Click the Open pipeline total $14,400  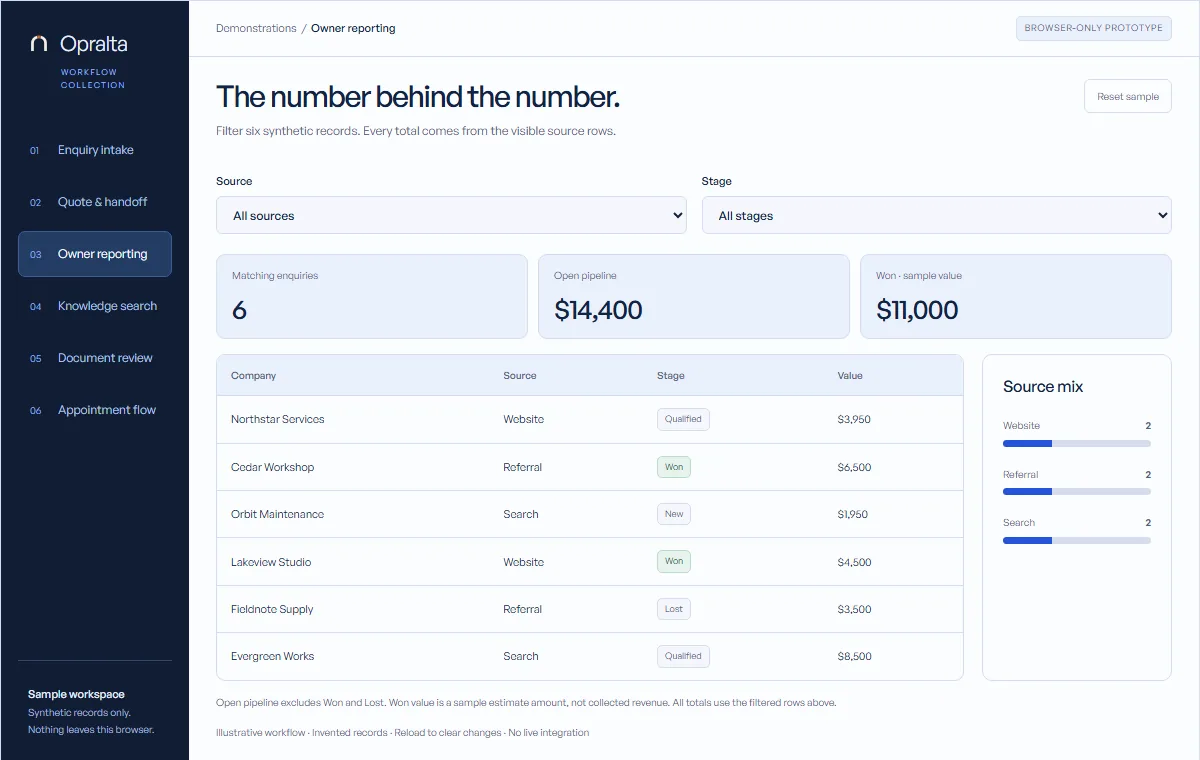tap(599, 310)
